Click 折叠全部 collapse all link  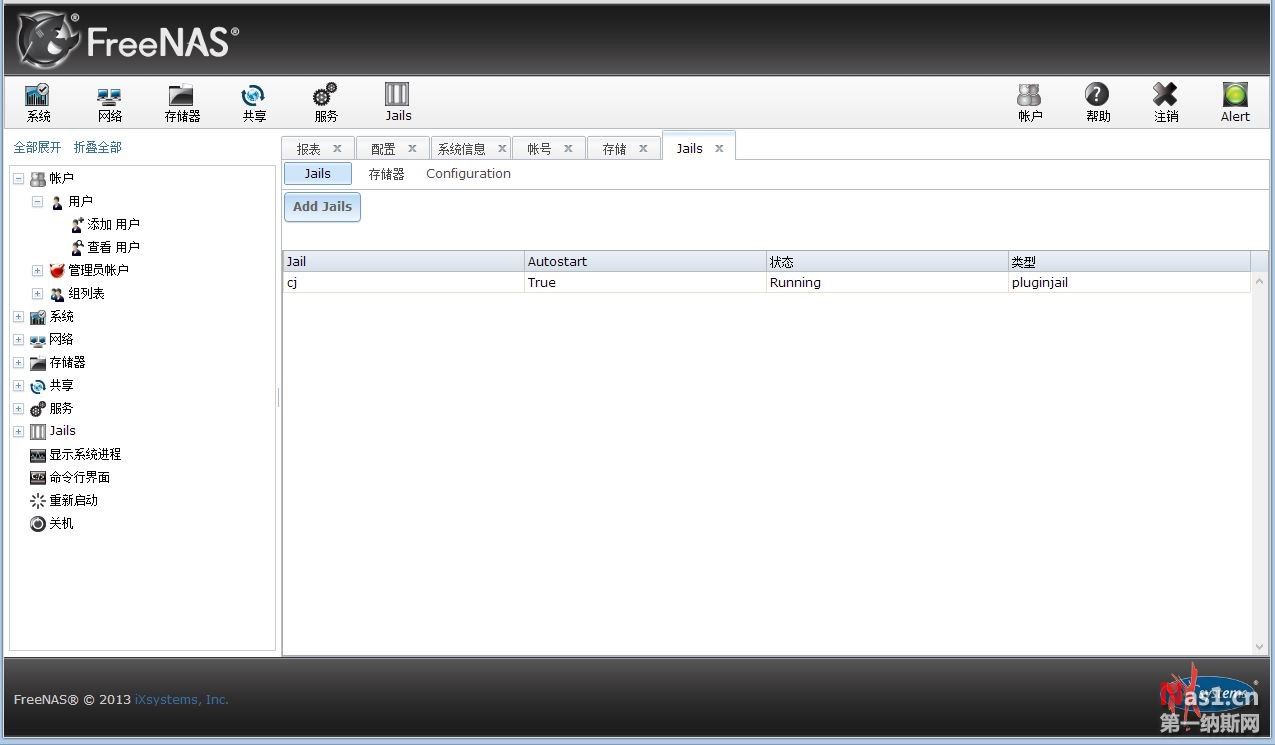98,147
